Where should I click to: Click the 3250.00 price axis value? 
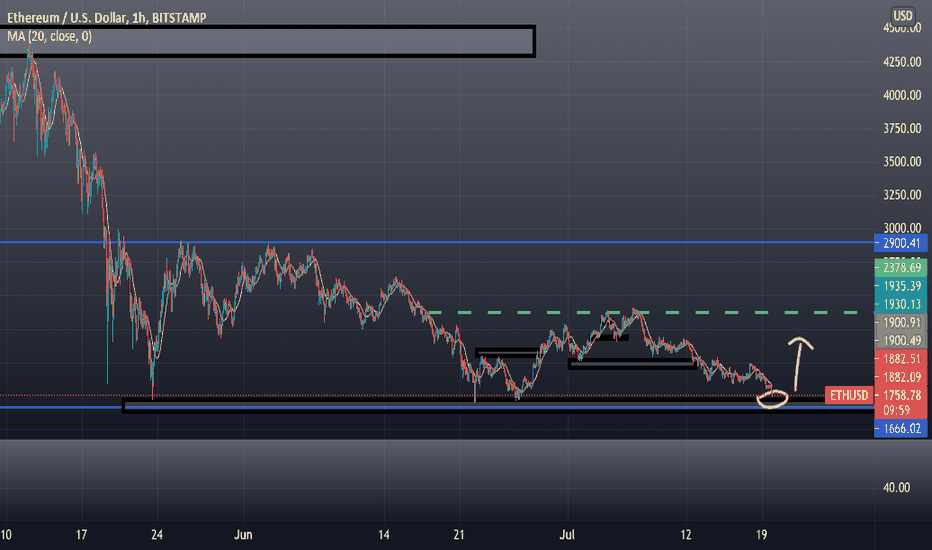(x=902, y=195)
